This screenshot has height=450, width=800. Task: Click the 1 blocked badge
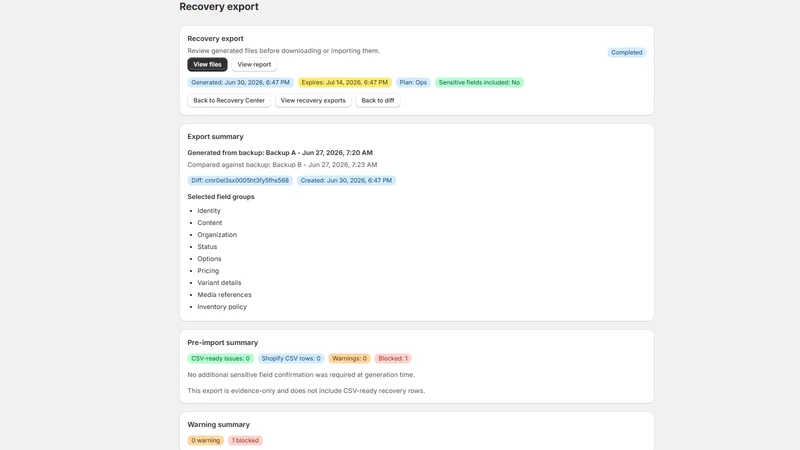tap(245, 440)
